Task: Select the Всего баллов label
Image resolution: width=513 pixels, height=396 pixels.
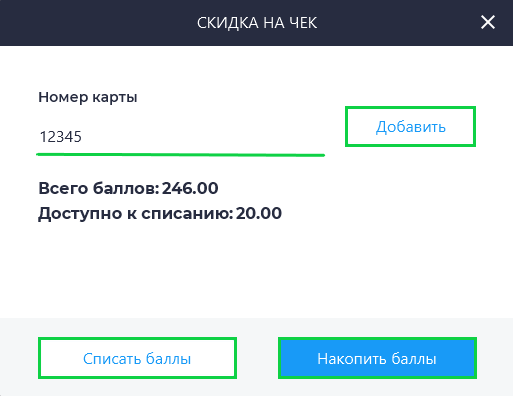Action: pyautogui.click(x=99, y=188)
